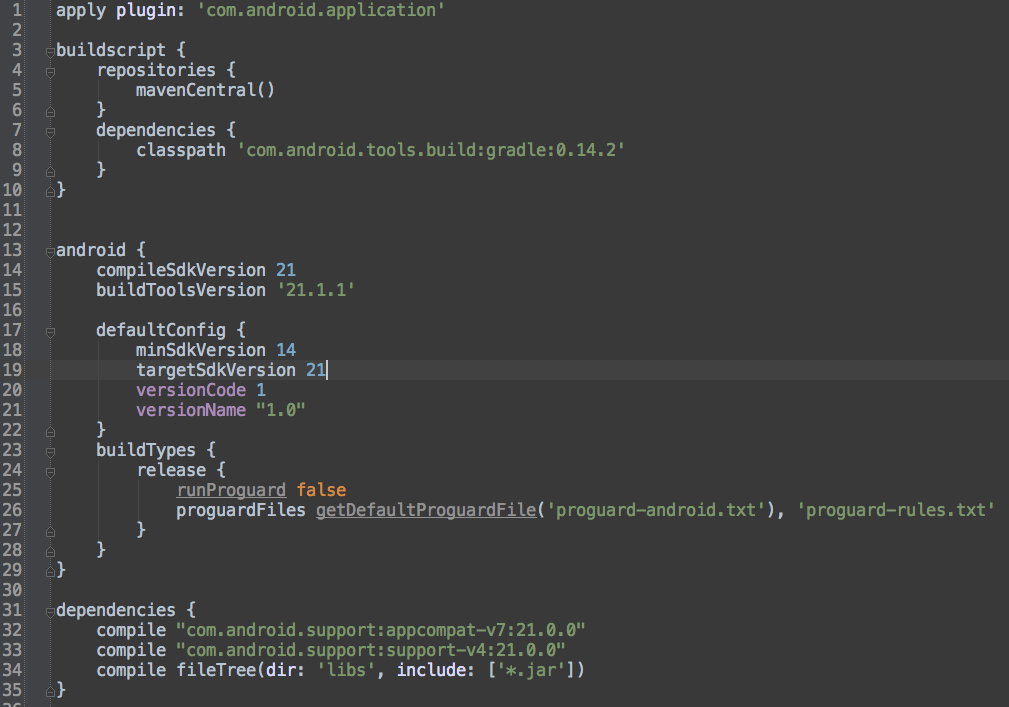Screen dimensions: 1009x707
Task: Click the classpath keyword on line 8
Action: click(181, 150)
